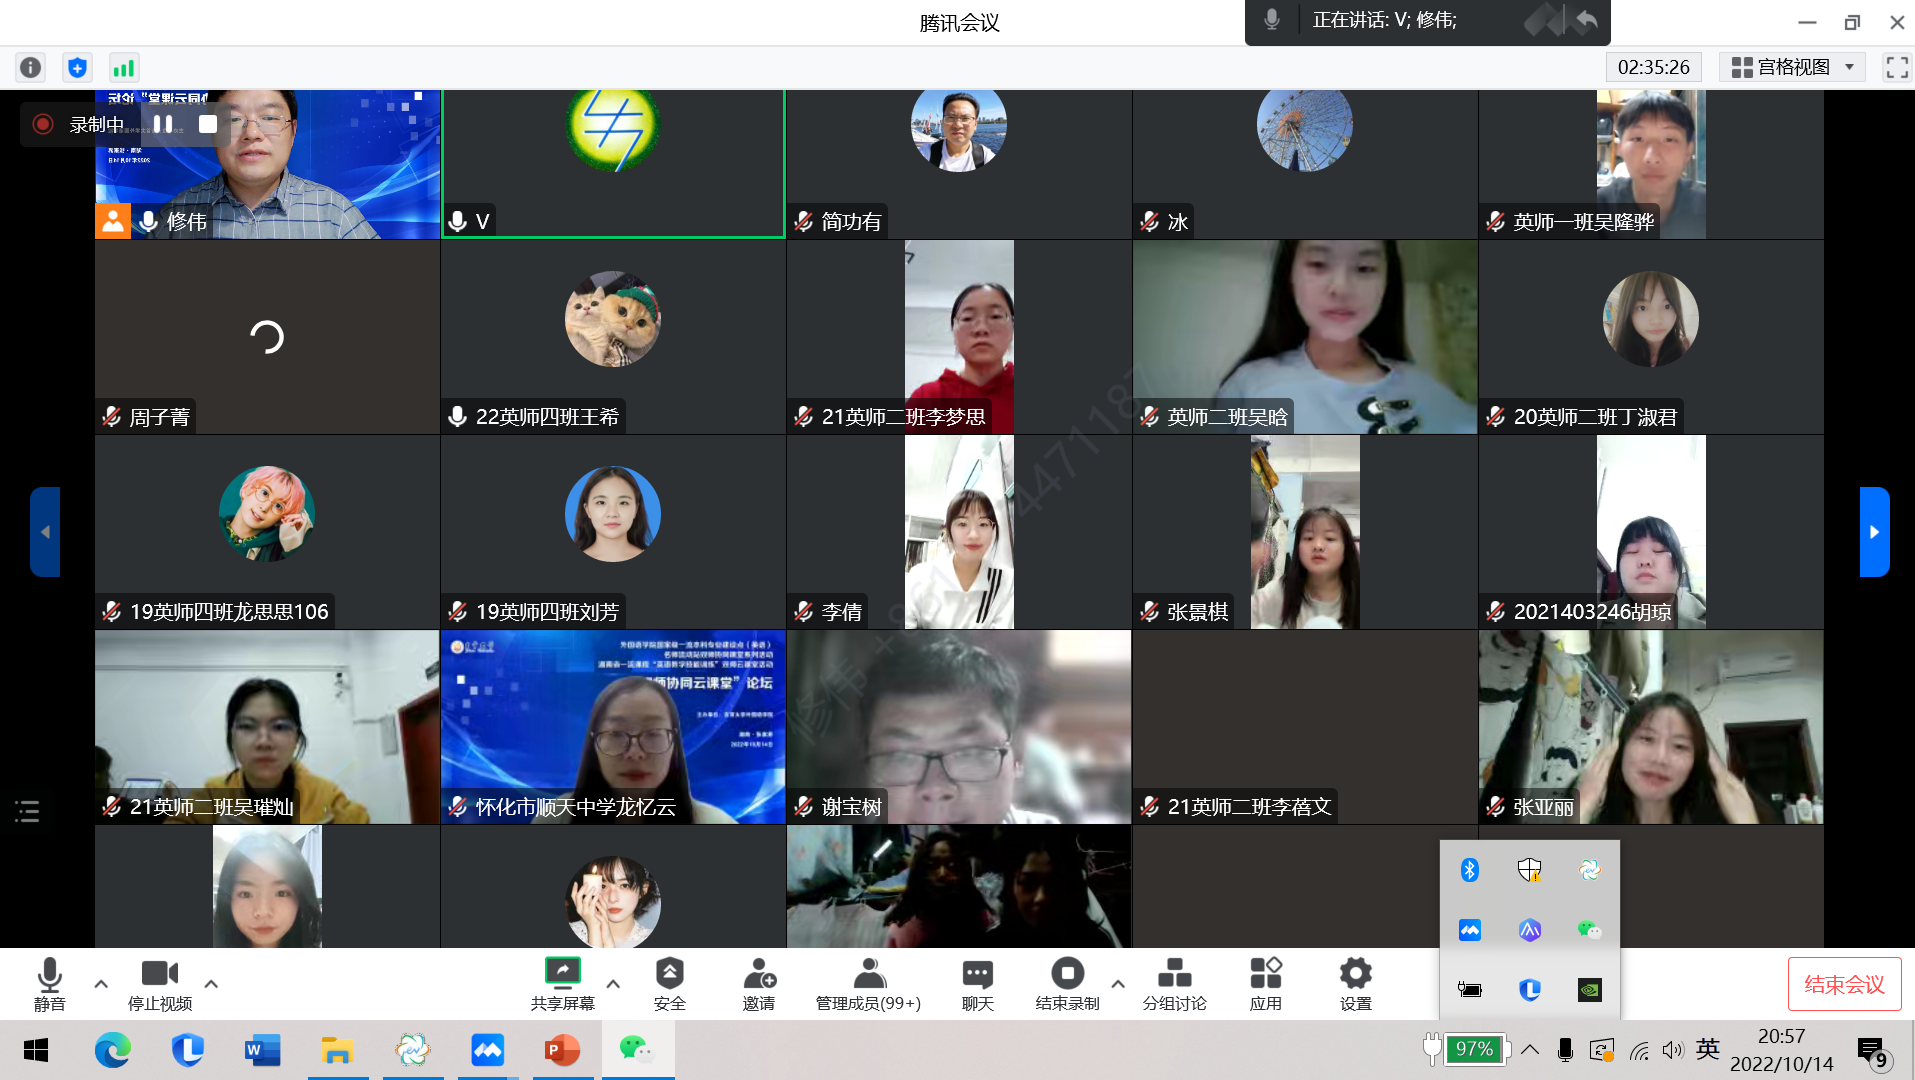Open the grid view (宫格视图) dropdown
Image resolution: width=1915 pixels, height=1080 pixels.
(x=1792, y=67)
